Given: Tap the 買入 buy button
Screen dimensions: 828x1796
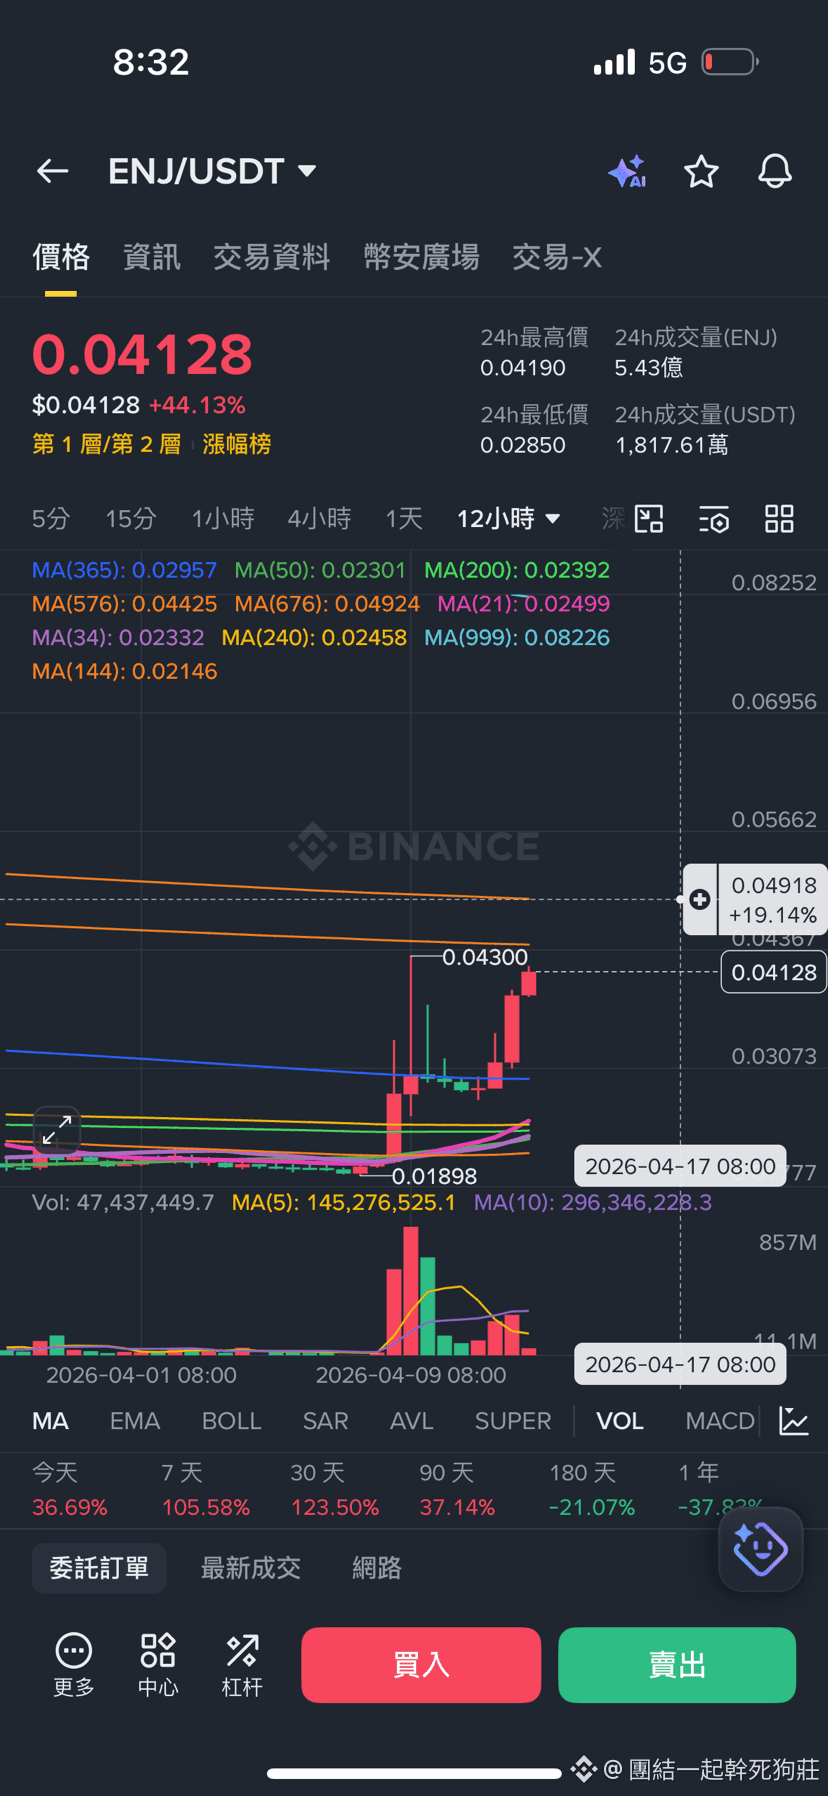Looking at the screenshot, I should click(421, 1665).
